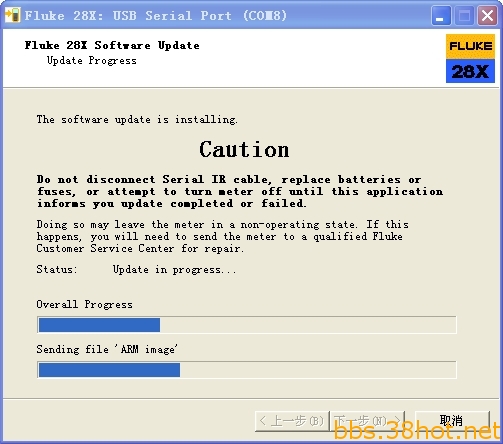Viewport: 503px width, 444px height.
Task: Click the 上一步 (B) back button
Action: click(x=292, y=421)
